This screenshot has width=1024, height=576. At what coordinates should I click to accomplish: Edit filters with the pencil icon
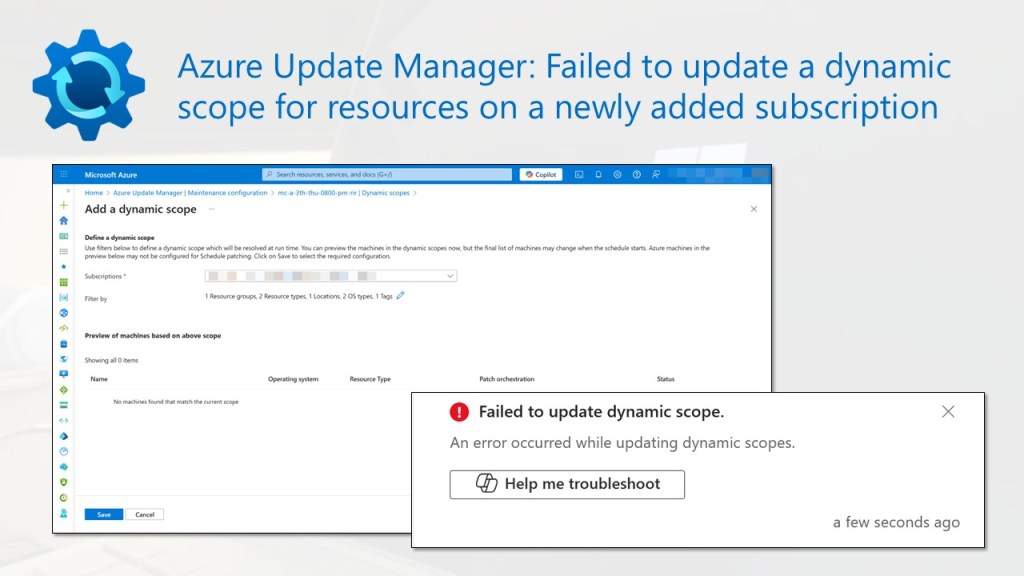pyautogui.click(x=401, y=296)
